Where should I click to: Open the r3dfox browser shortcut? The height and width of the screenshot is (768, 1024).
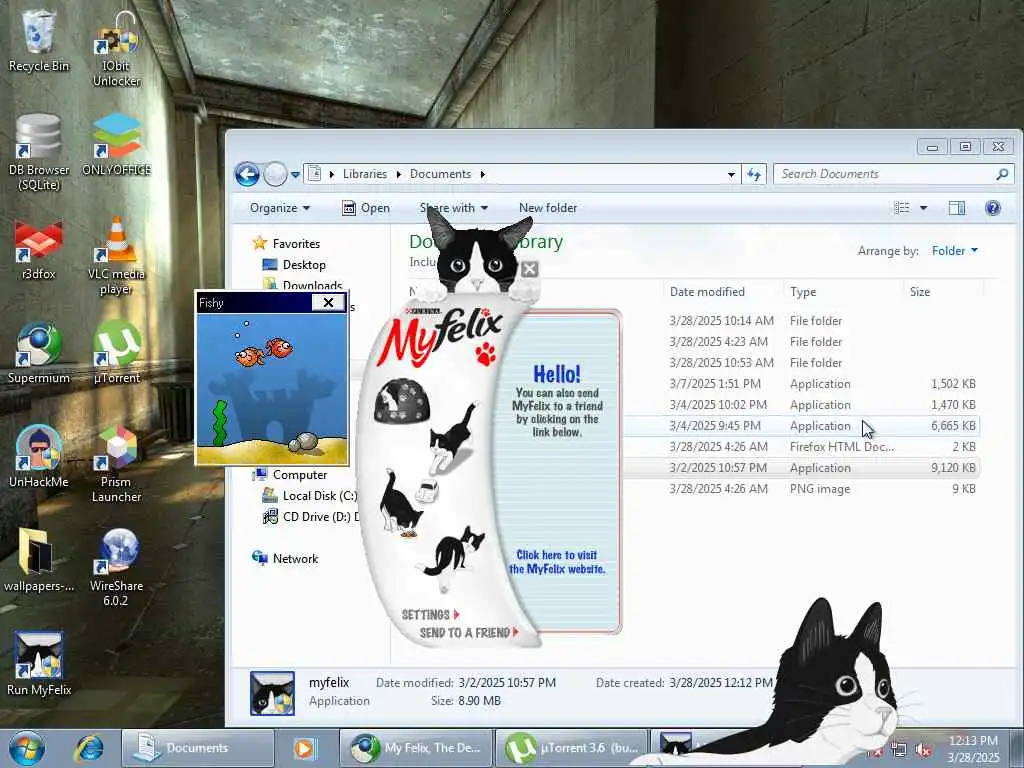point(39,249)
